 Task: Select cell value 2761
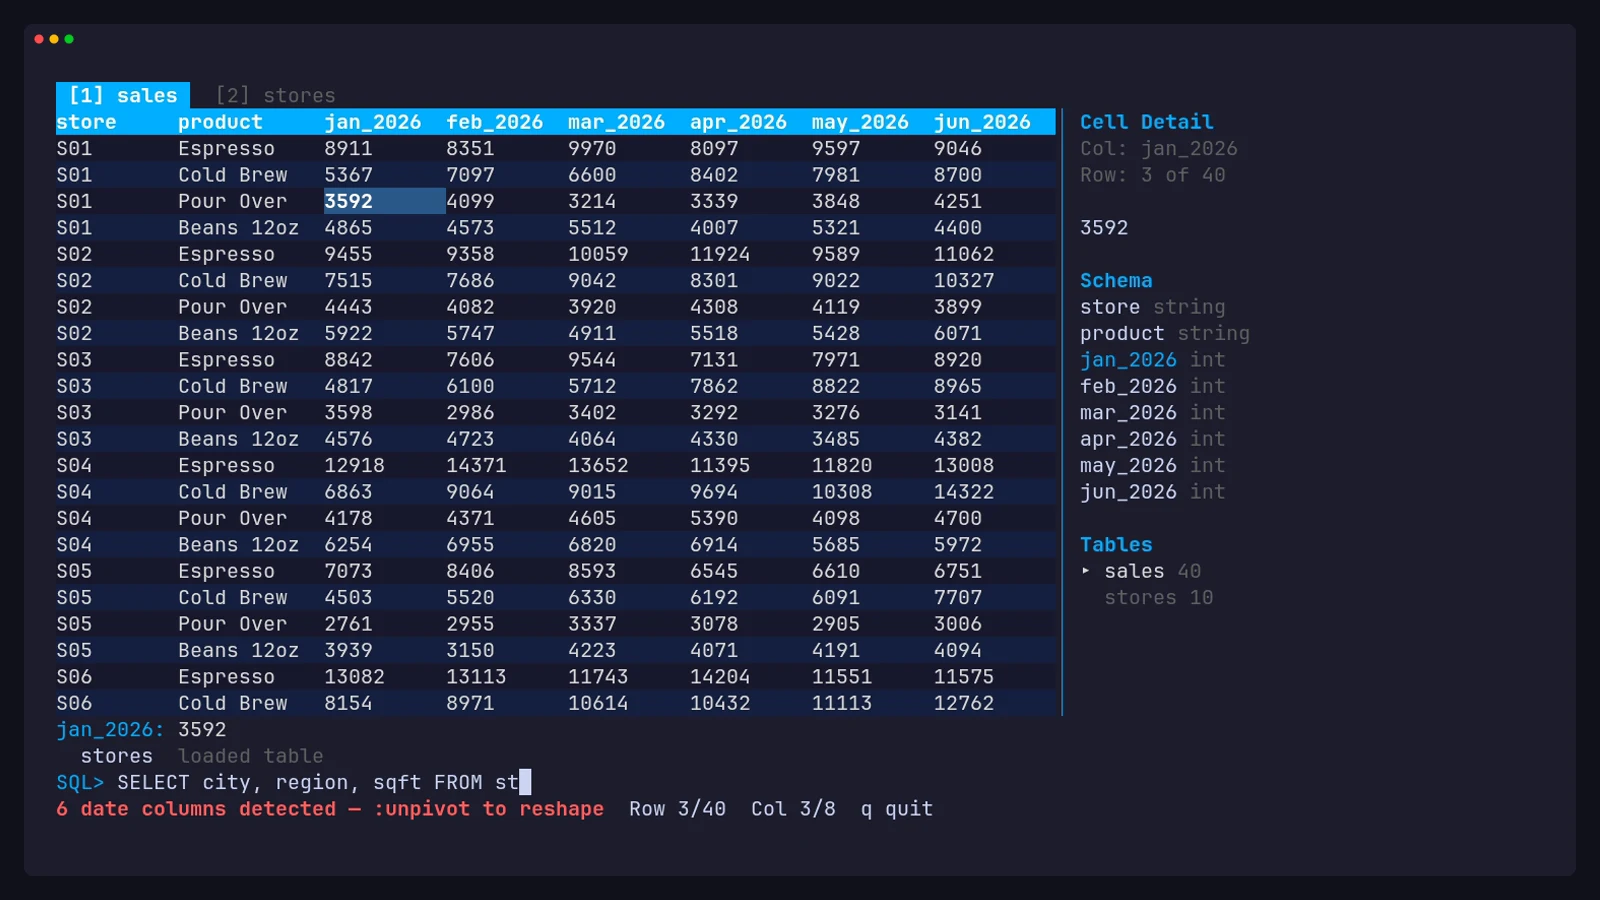tap(348, 624)
